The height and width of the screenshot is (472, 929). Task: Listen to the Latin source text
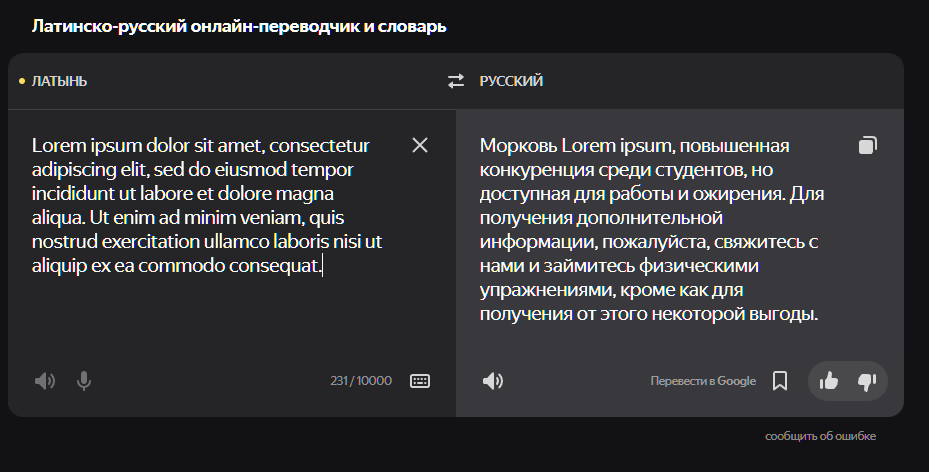pos(45,381)
